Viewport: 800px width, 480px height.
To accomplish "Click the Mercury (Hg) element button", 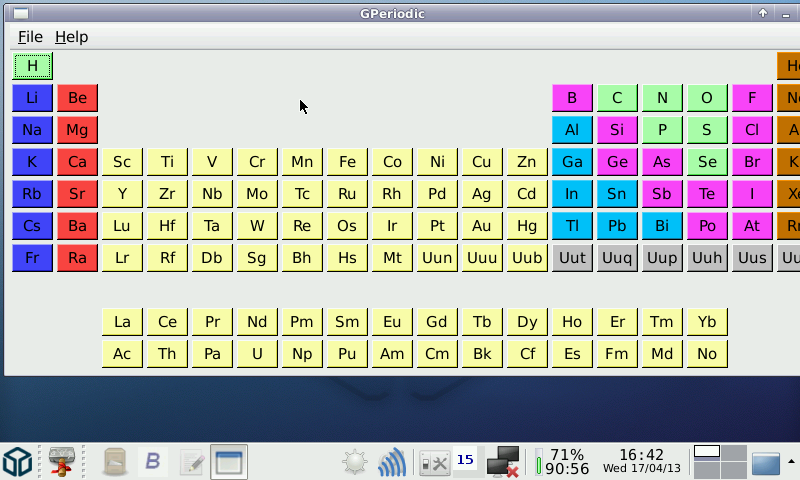I will 527,226.
